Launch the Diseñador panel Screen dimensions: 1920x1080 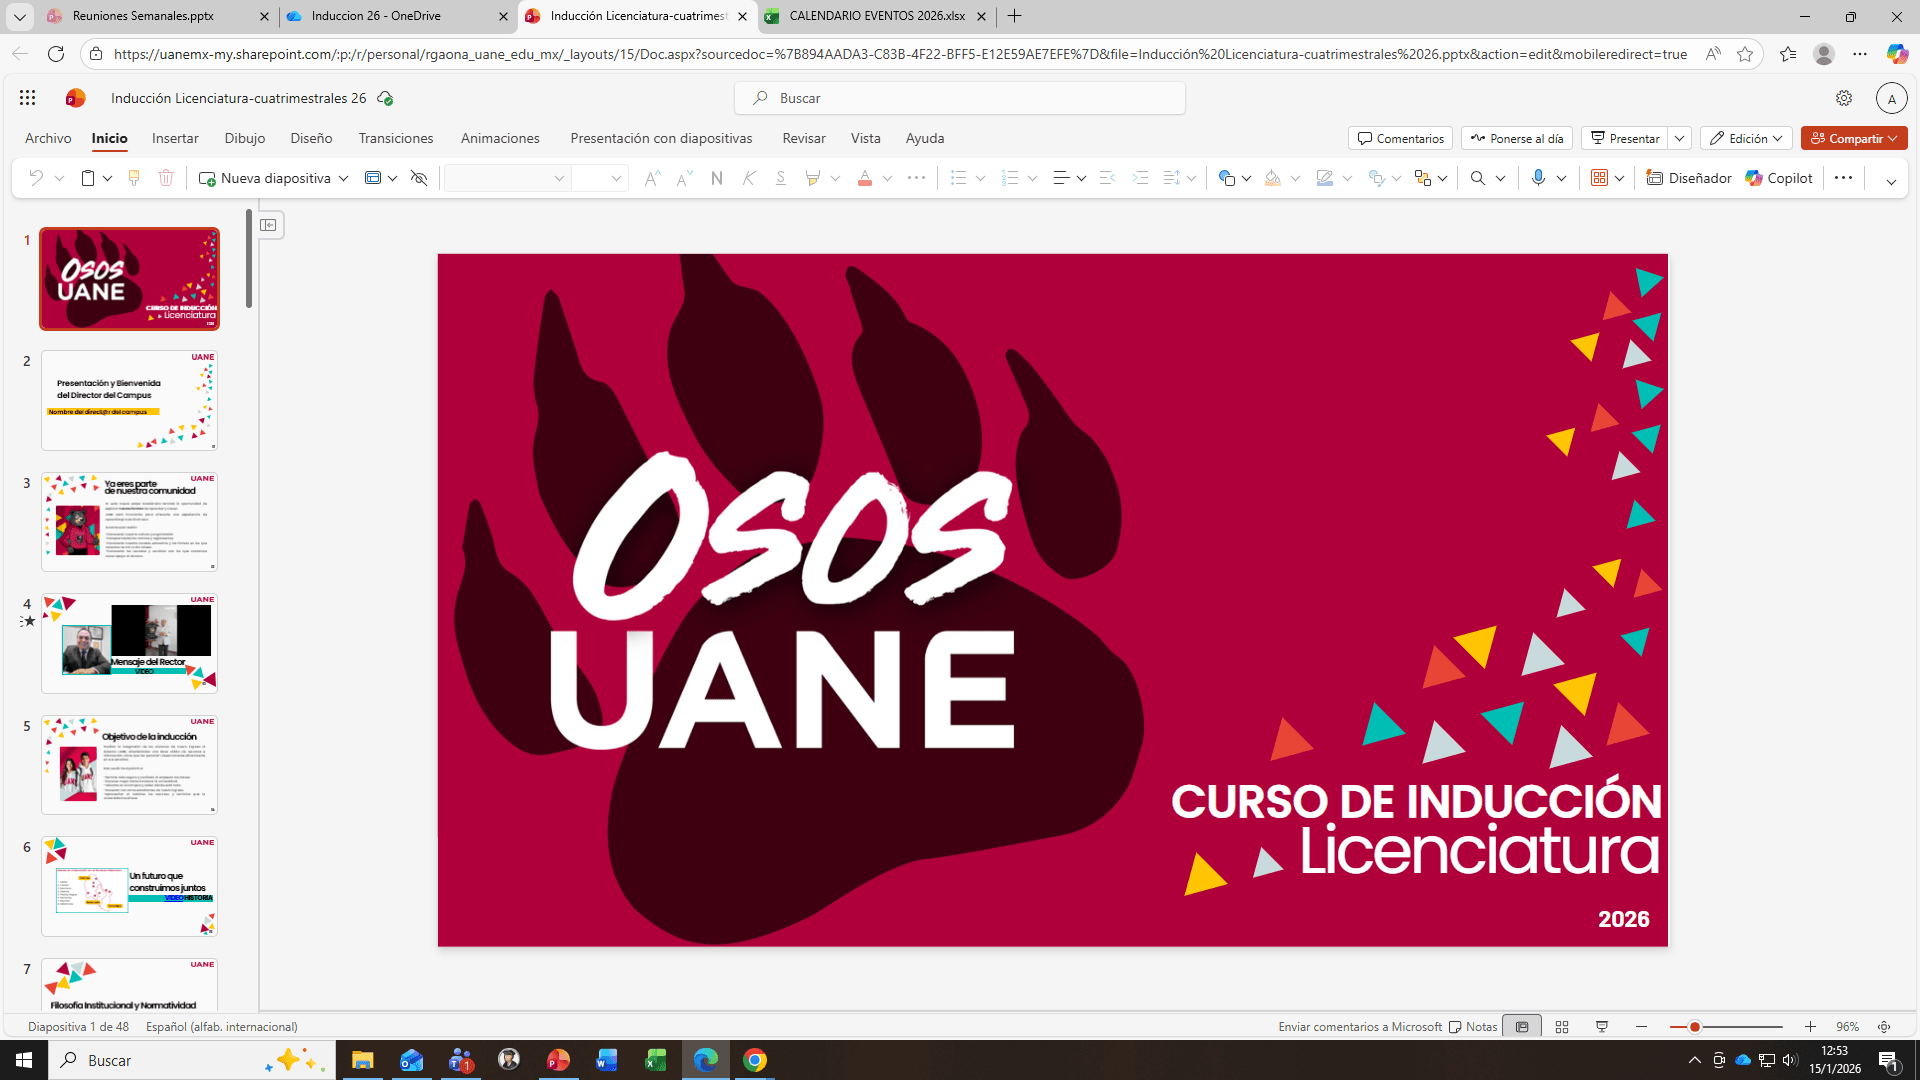1689,177
